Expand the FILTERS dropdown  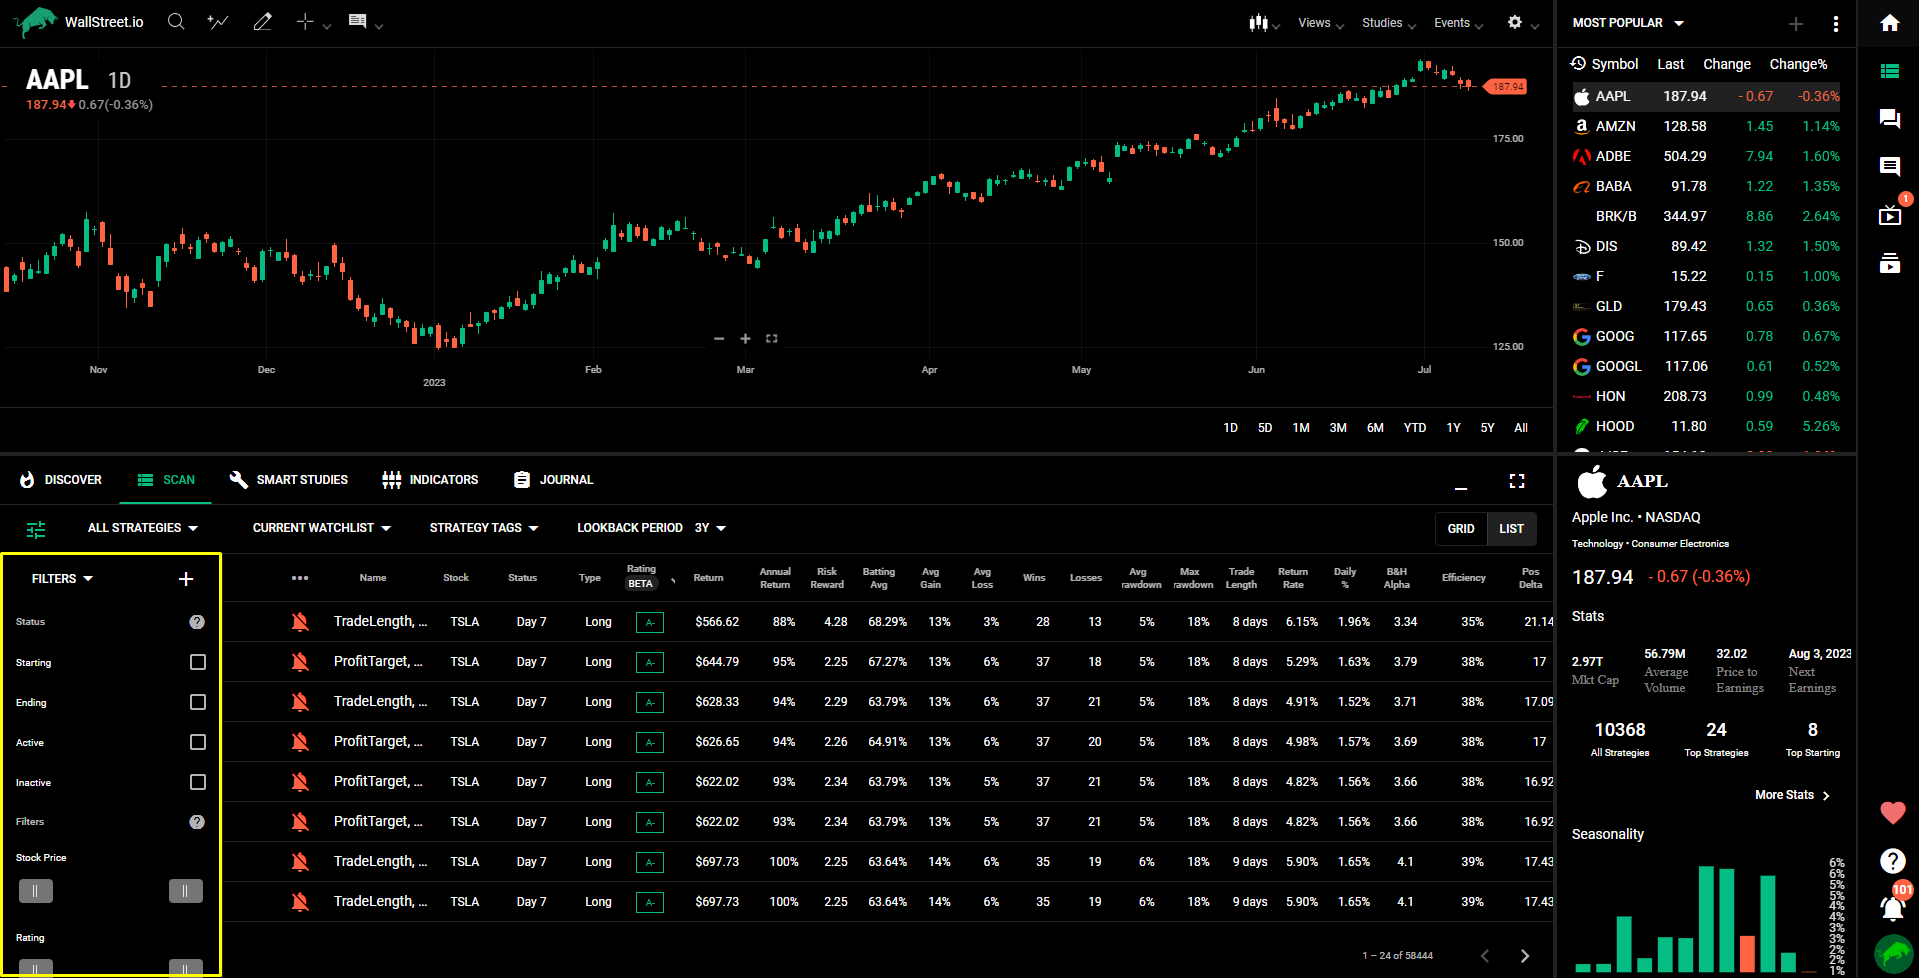62,579
